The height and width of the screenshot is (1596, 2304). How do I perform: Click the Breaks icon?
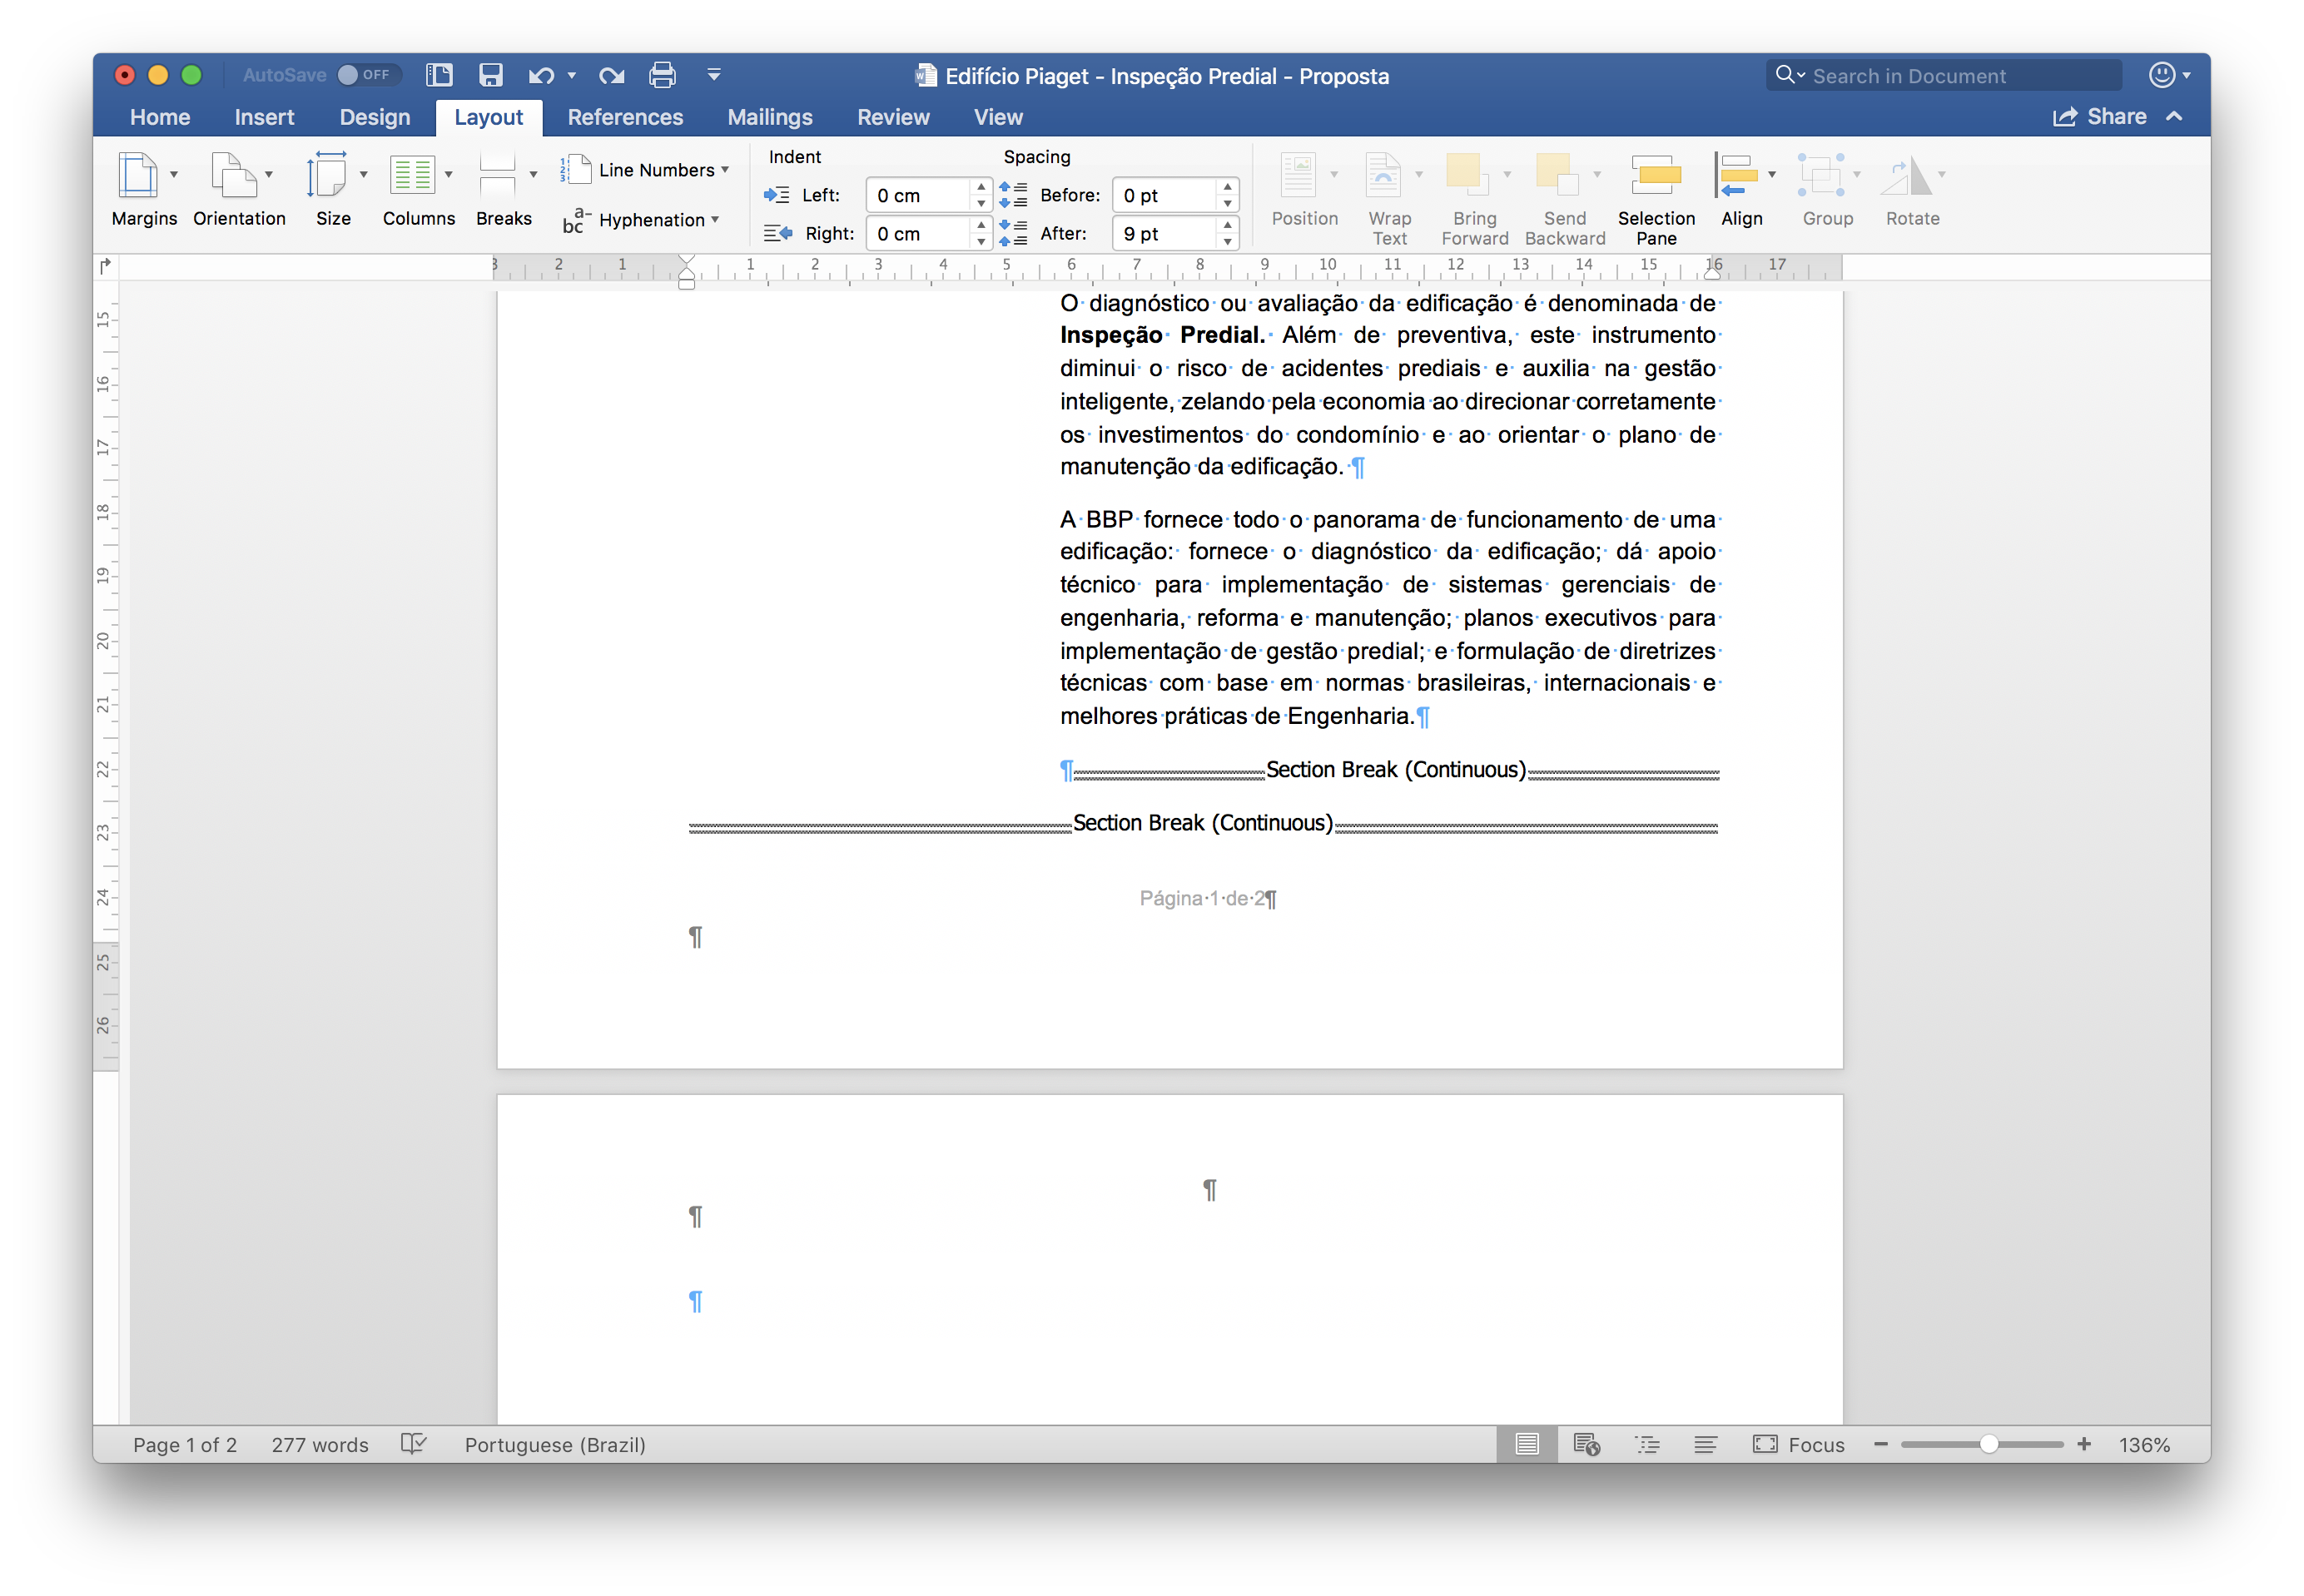[497, 176]
